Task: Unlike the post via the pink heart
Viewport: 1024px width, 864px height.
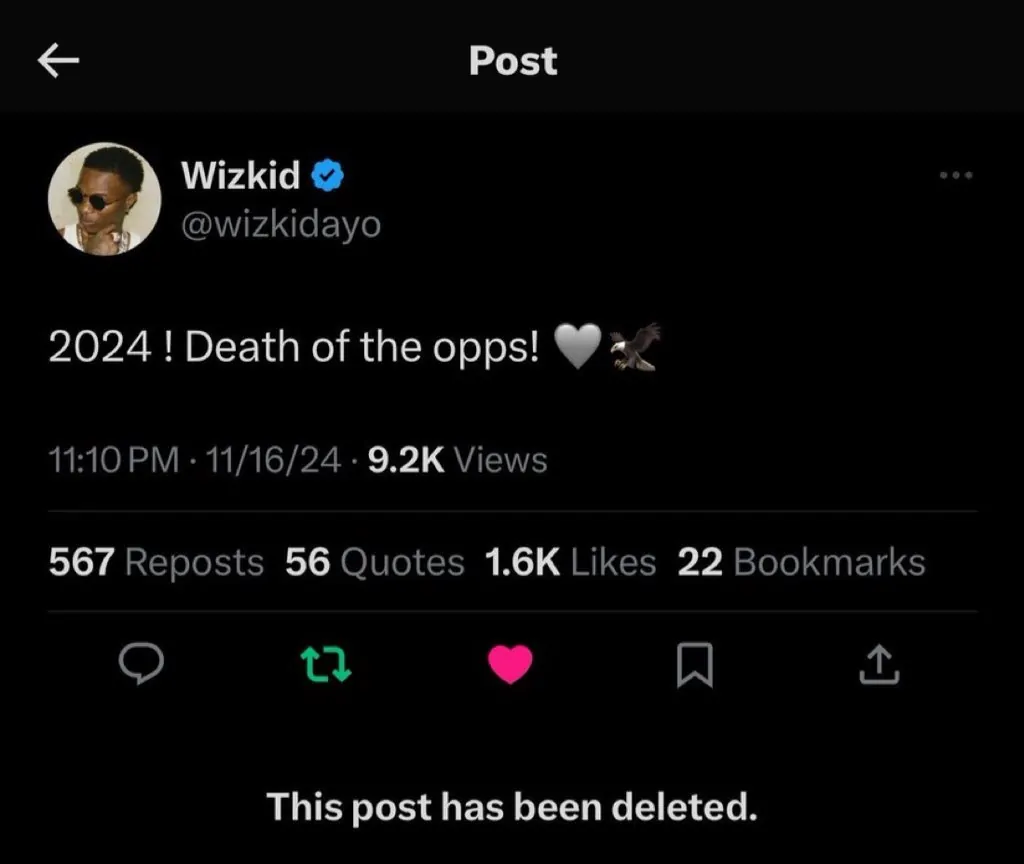Action: 510,664
